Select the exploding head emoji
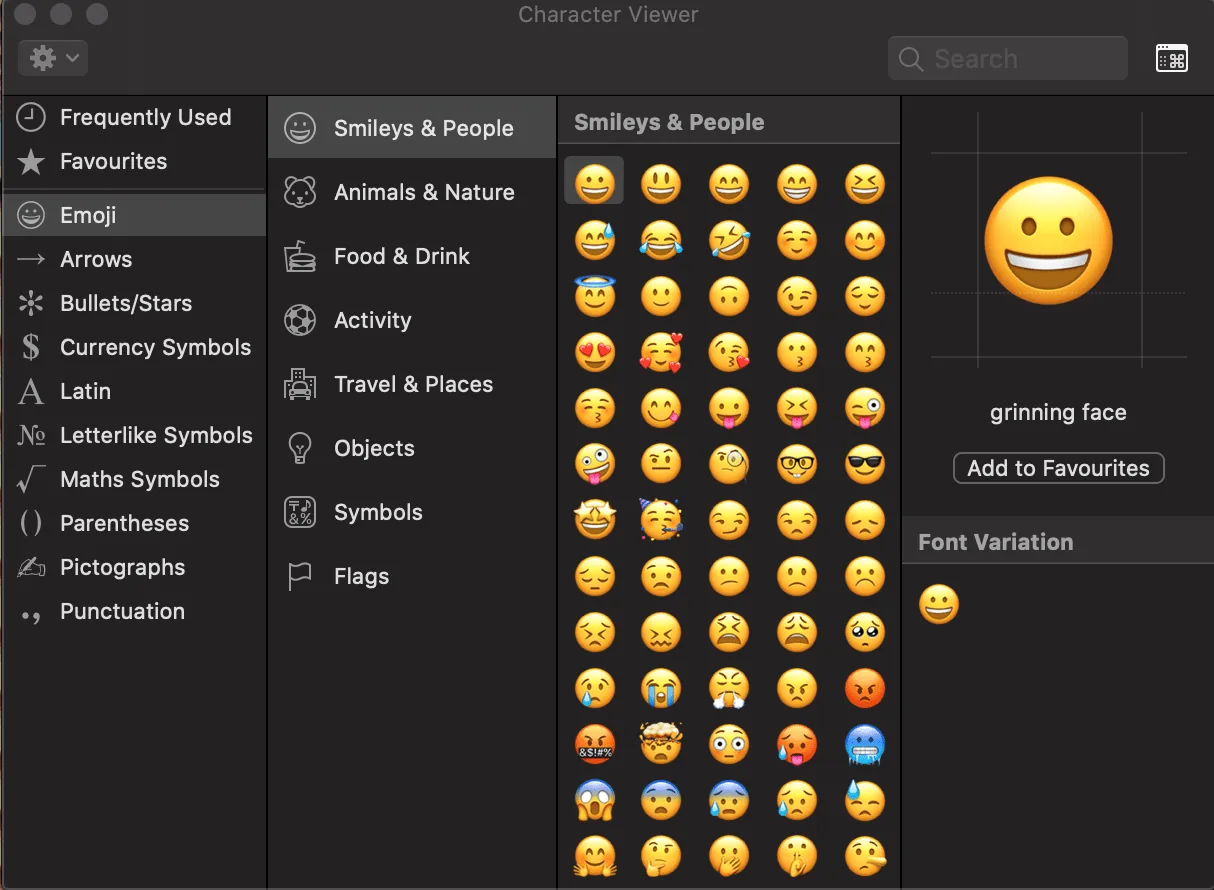Image resolution: width=1214 pixels, height=890 pixels. [x=660, y=744]
